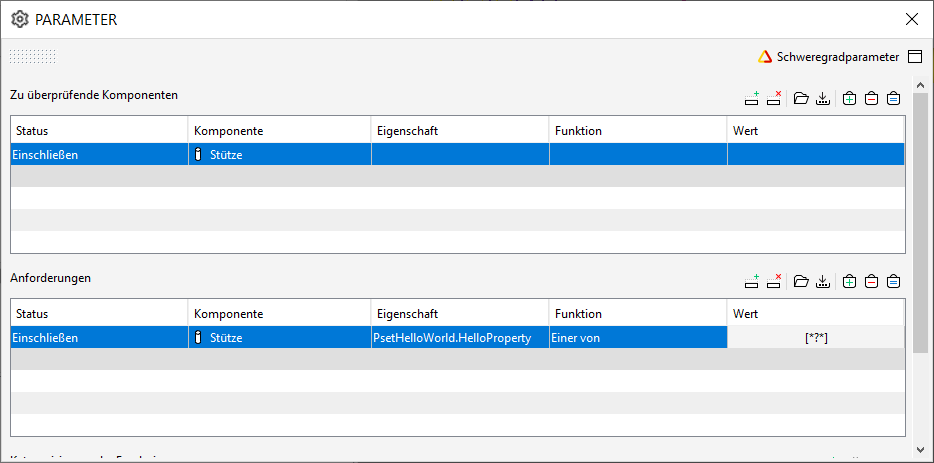Remove selection basket from Anforderungen
Viewport: 934px width, 463px height.
(871, 281)
